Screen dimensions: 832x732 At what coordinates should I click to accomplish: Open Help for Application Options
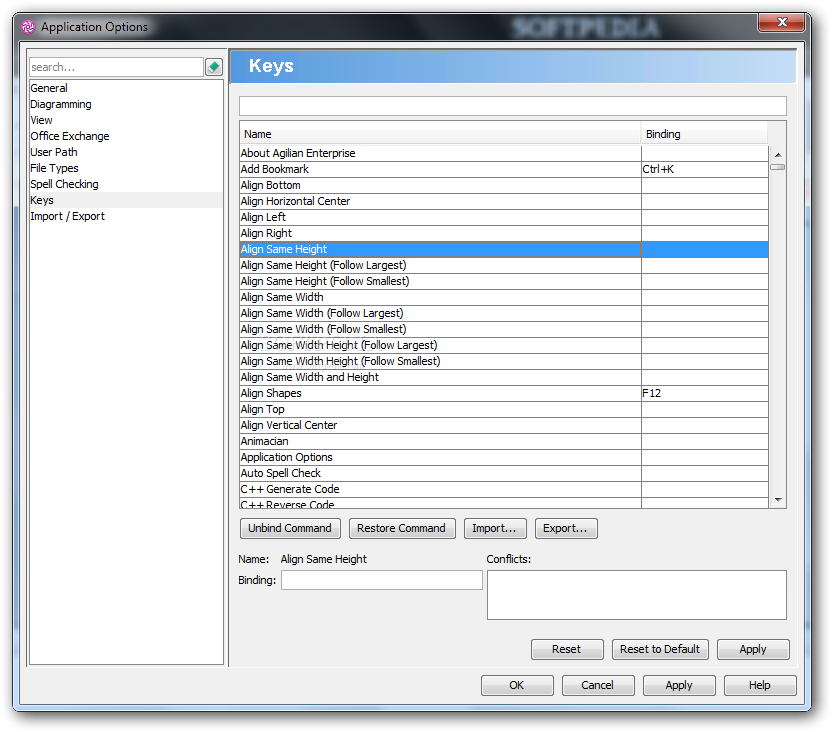760,685
